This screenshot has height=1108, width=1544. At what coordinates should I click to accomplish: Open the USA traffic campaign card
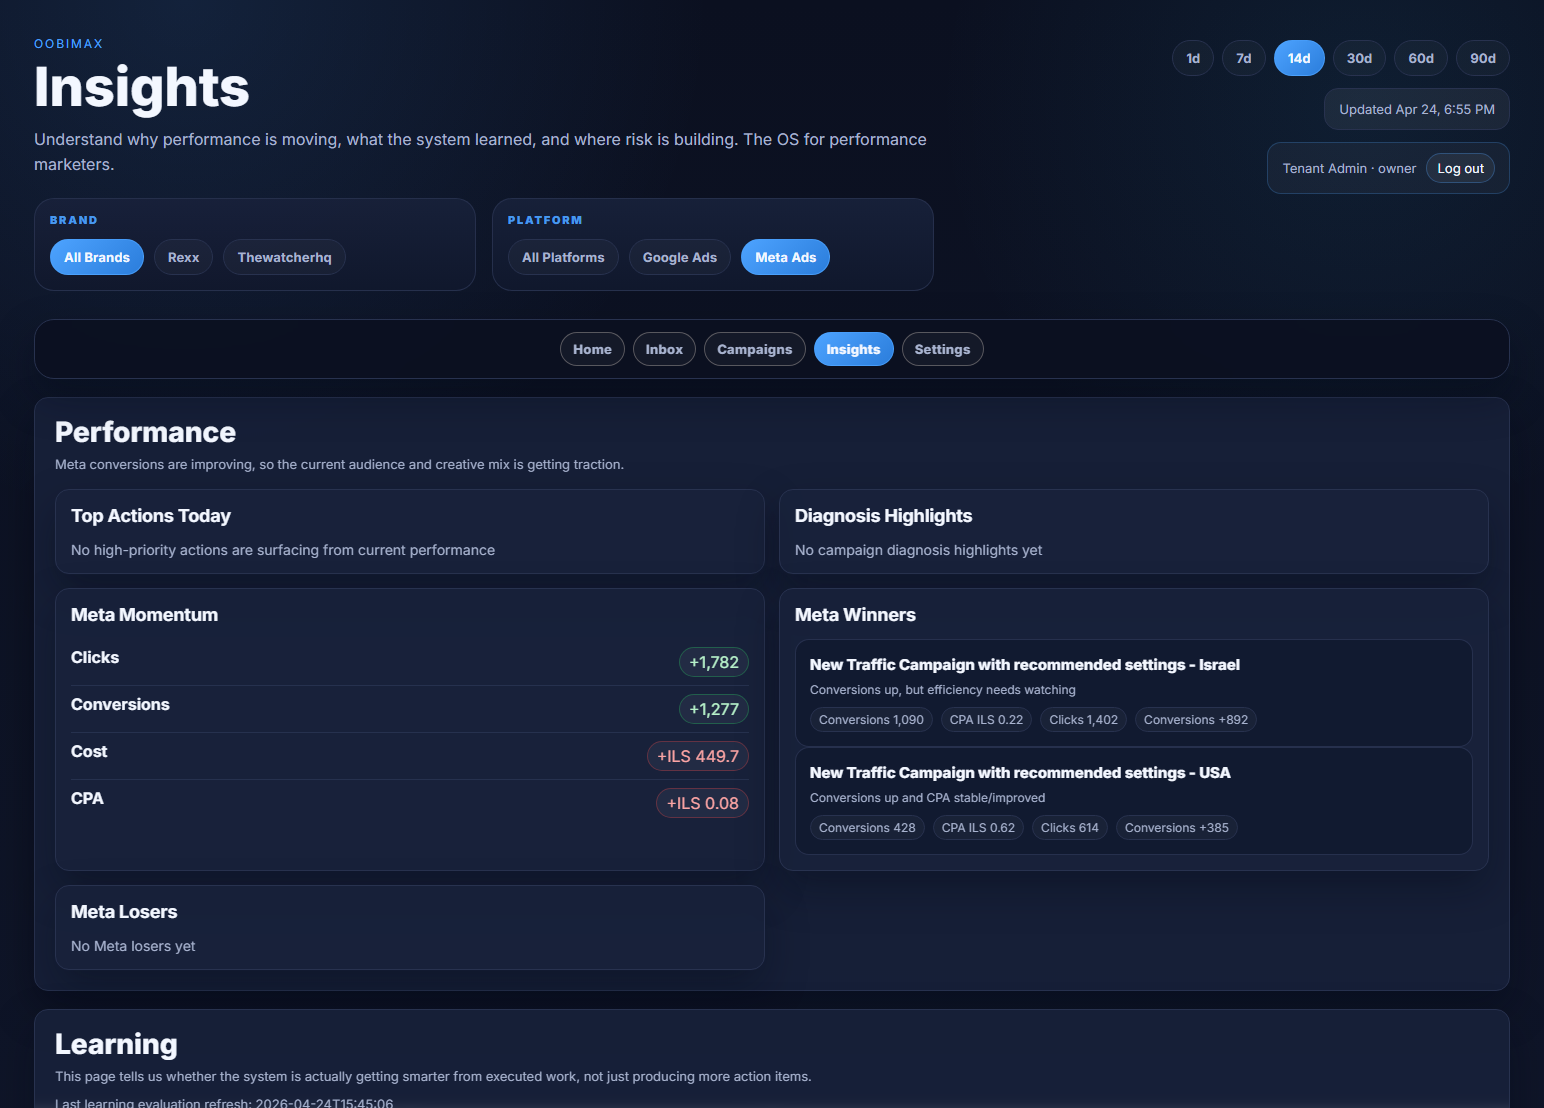pos(1019,773)
